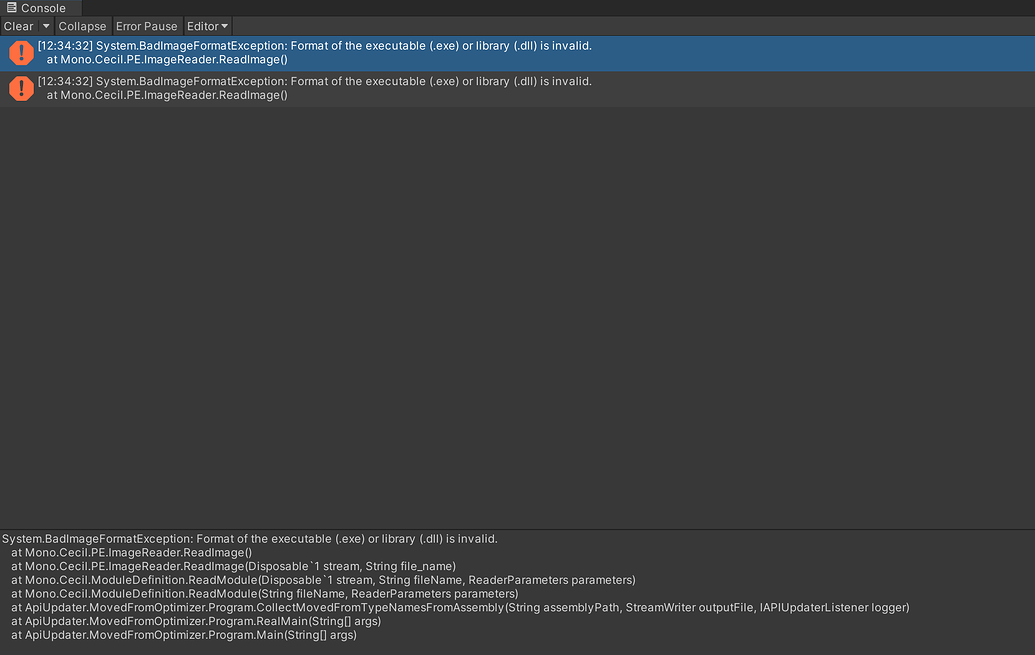The height and width of the screenshot is (655, 1035).
Task: Enable the Error Pause option
Action: click(146, 26)
